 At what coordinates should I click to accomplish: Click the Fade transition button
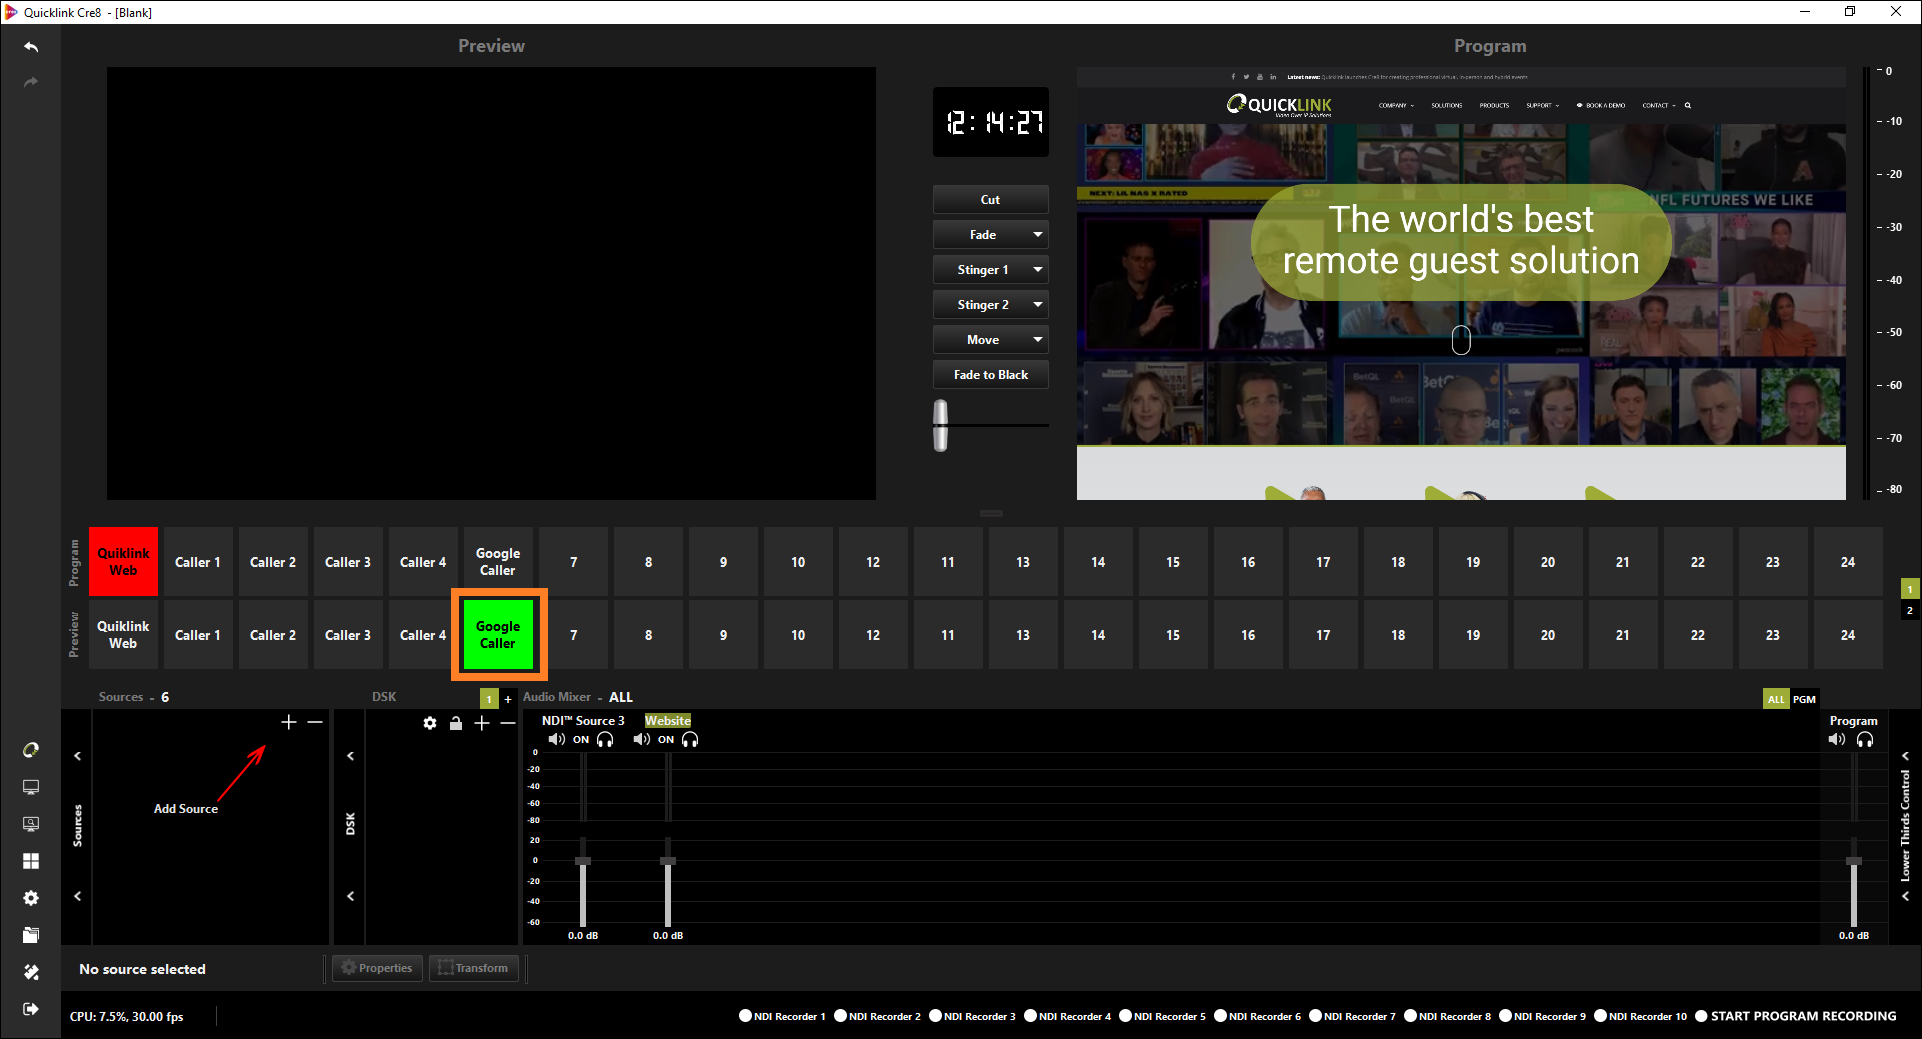tap(981, 235)
